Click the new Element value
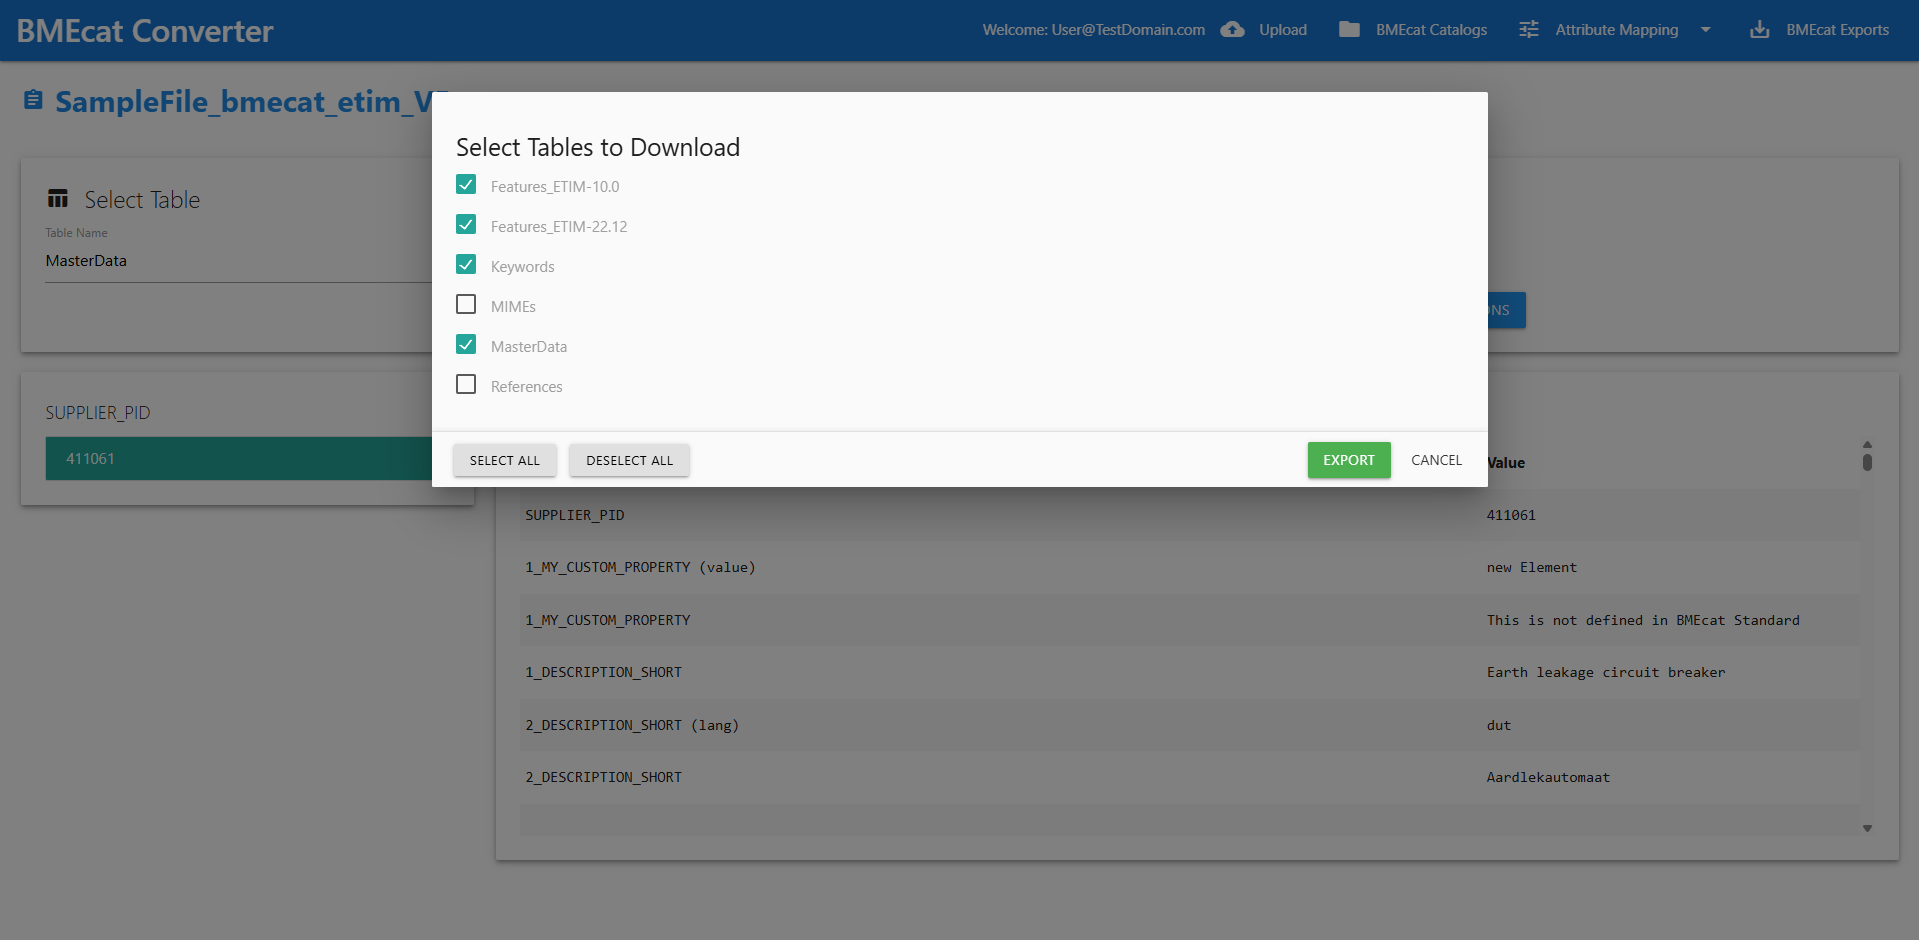 coord(1531,567)
